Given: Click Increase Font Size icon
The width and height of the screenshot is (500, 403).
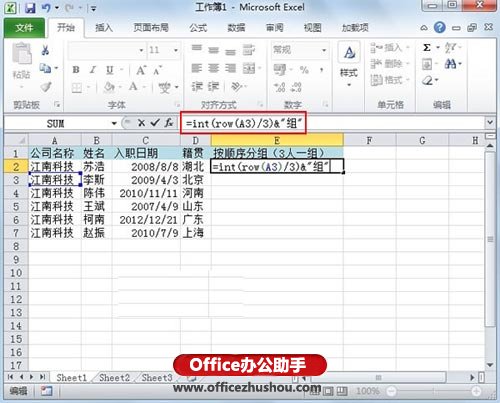Looking at the screenshot, I should (x=141, y=70).
